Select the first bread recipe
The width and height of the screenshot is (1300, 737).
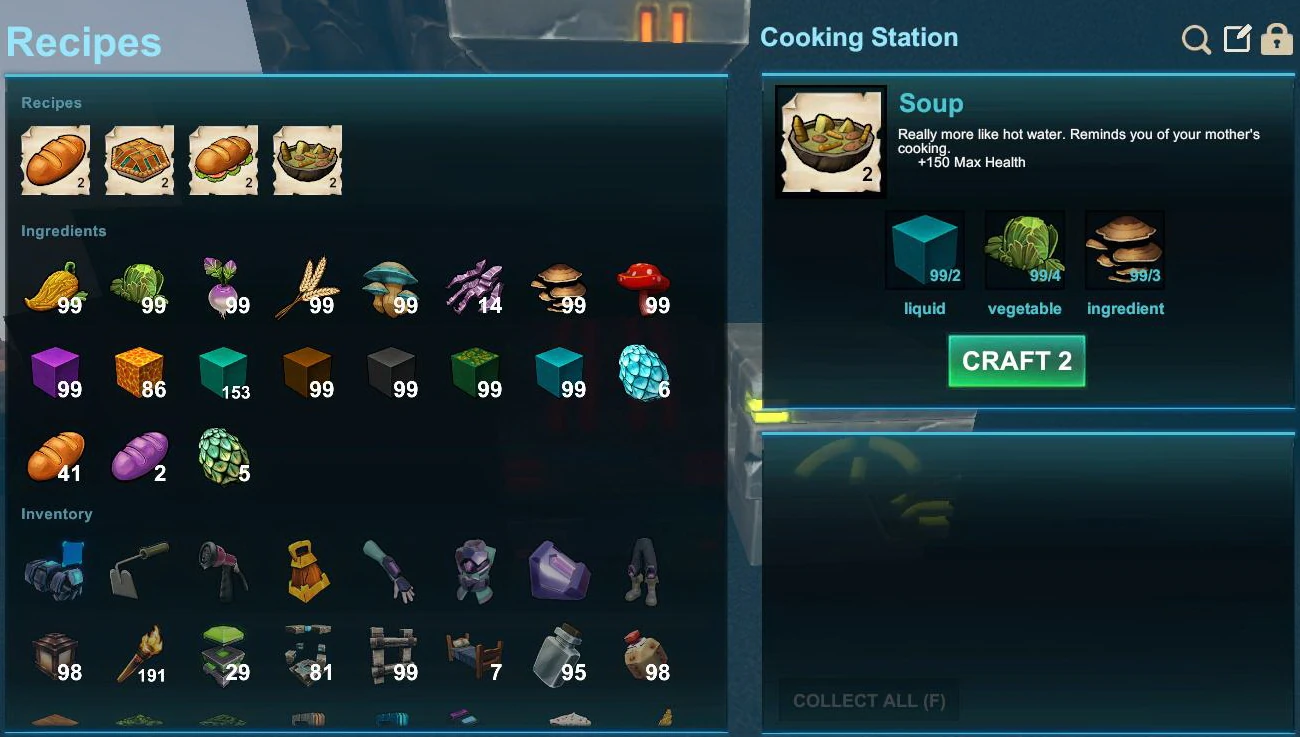point(56,160)
